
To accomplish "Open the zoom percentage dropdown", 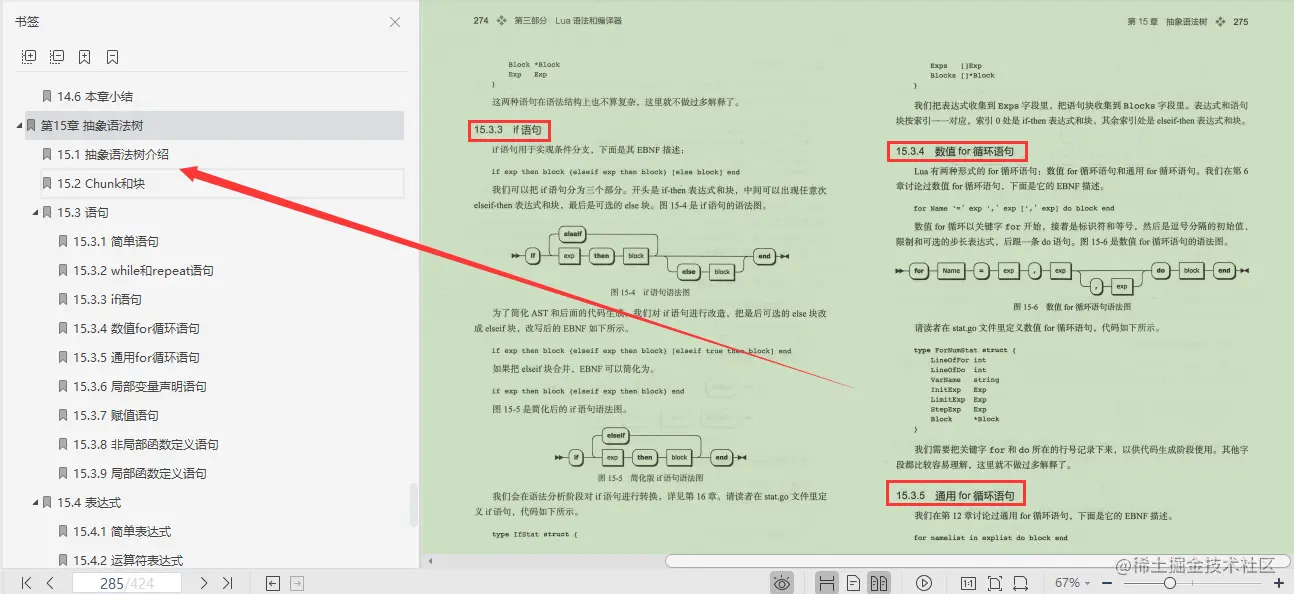I will pyautogui.click(x=1074, y=582).
